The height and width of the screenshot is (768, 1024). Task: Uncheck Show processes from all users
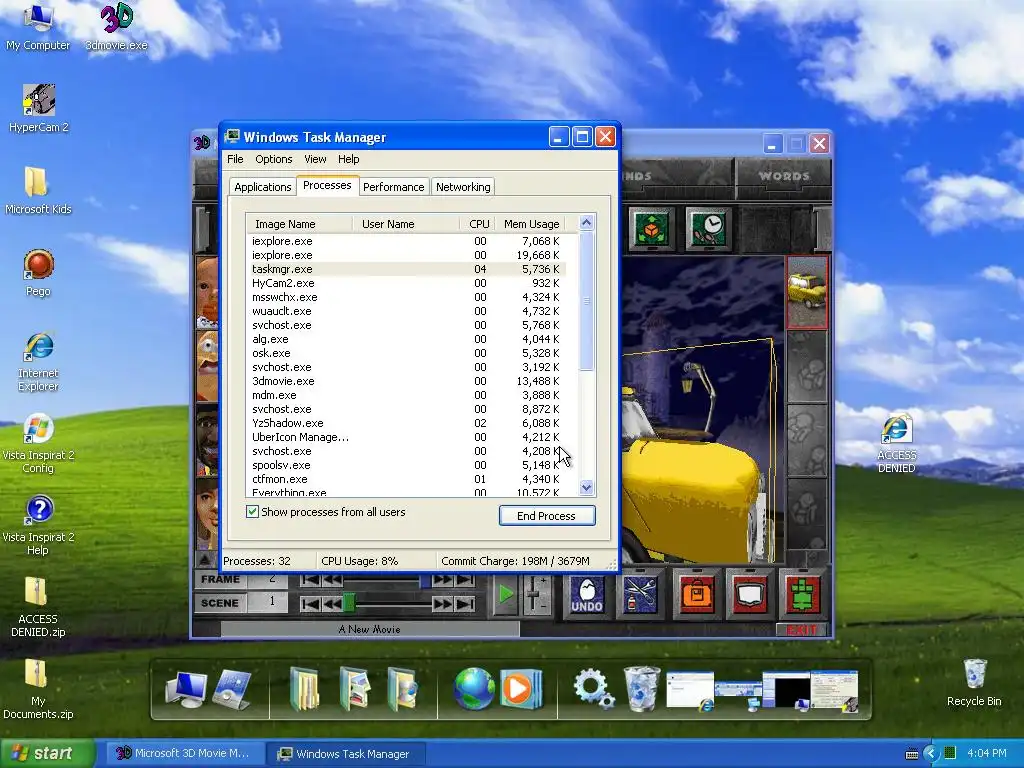252,511
